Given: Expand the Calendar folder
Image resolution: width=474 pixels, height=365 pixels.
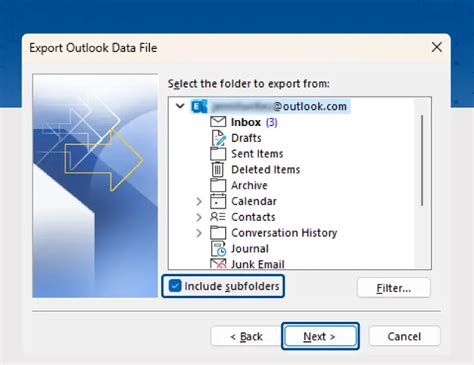Looking at the screenshot, I should 199,201.
